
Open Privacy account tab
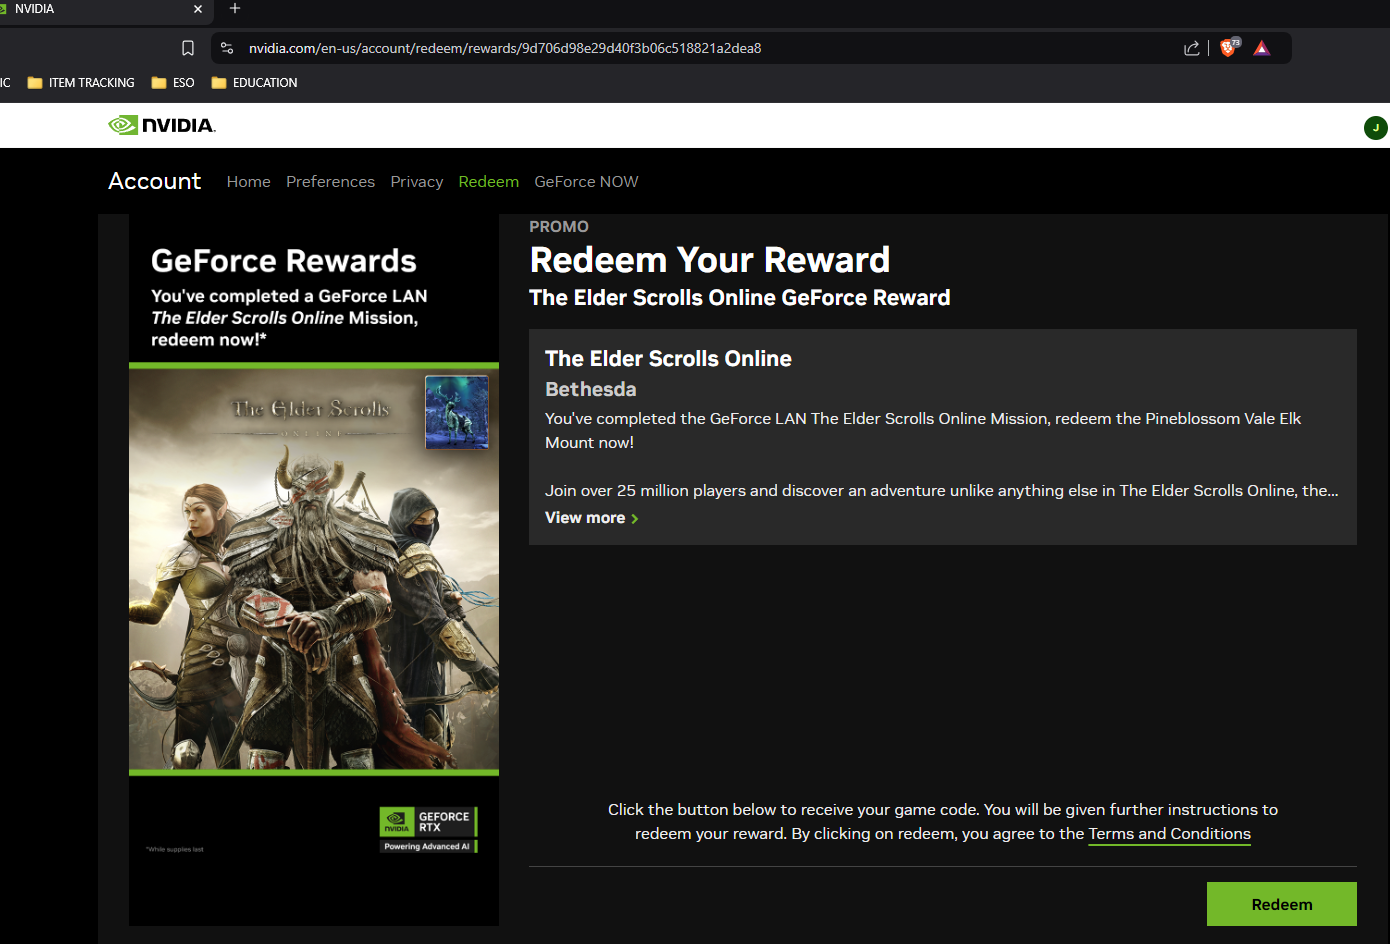[x=417, y=182]
